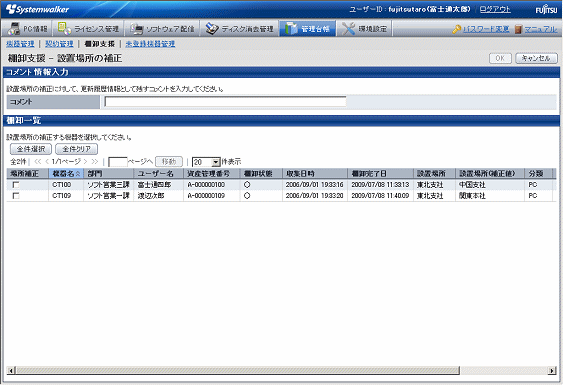Go to the 機器管理 sub-tab
Screen dimensions: 563x385
click(20, 44)
